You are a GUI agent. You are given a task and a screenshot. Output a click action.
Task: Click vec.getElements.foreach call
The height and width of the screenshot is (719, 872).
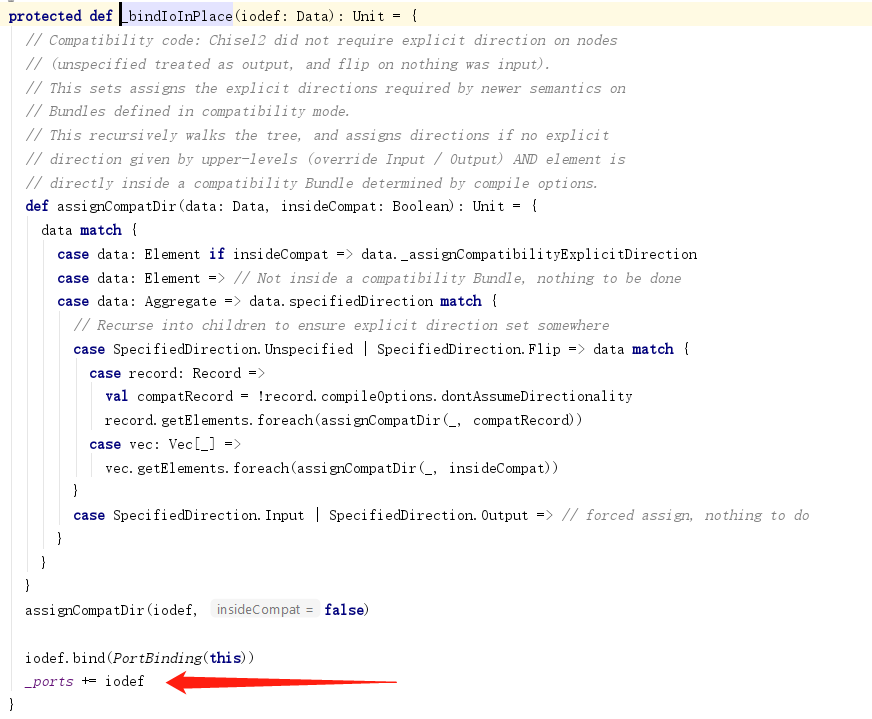point(197,468)
